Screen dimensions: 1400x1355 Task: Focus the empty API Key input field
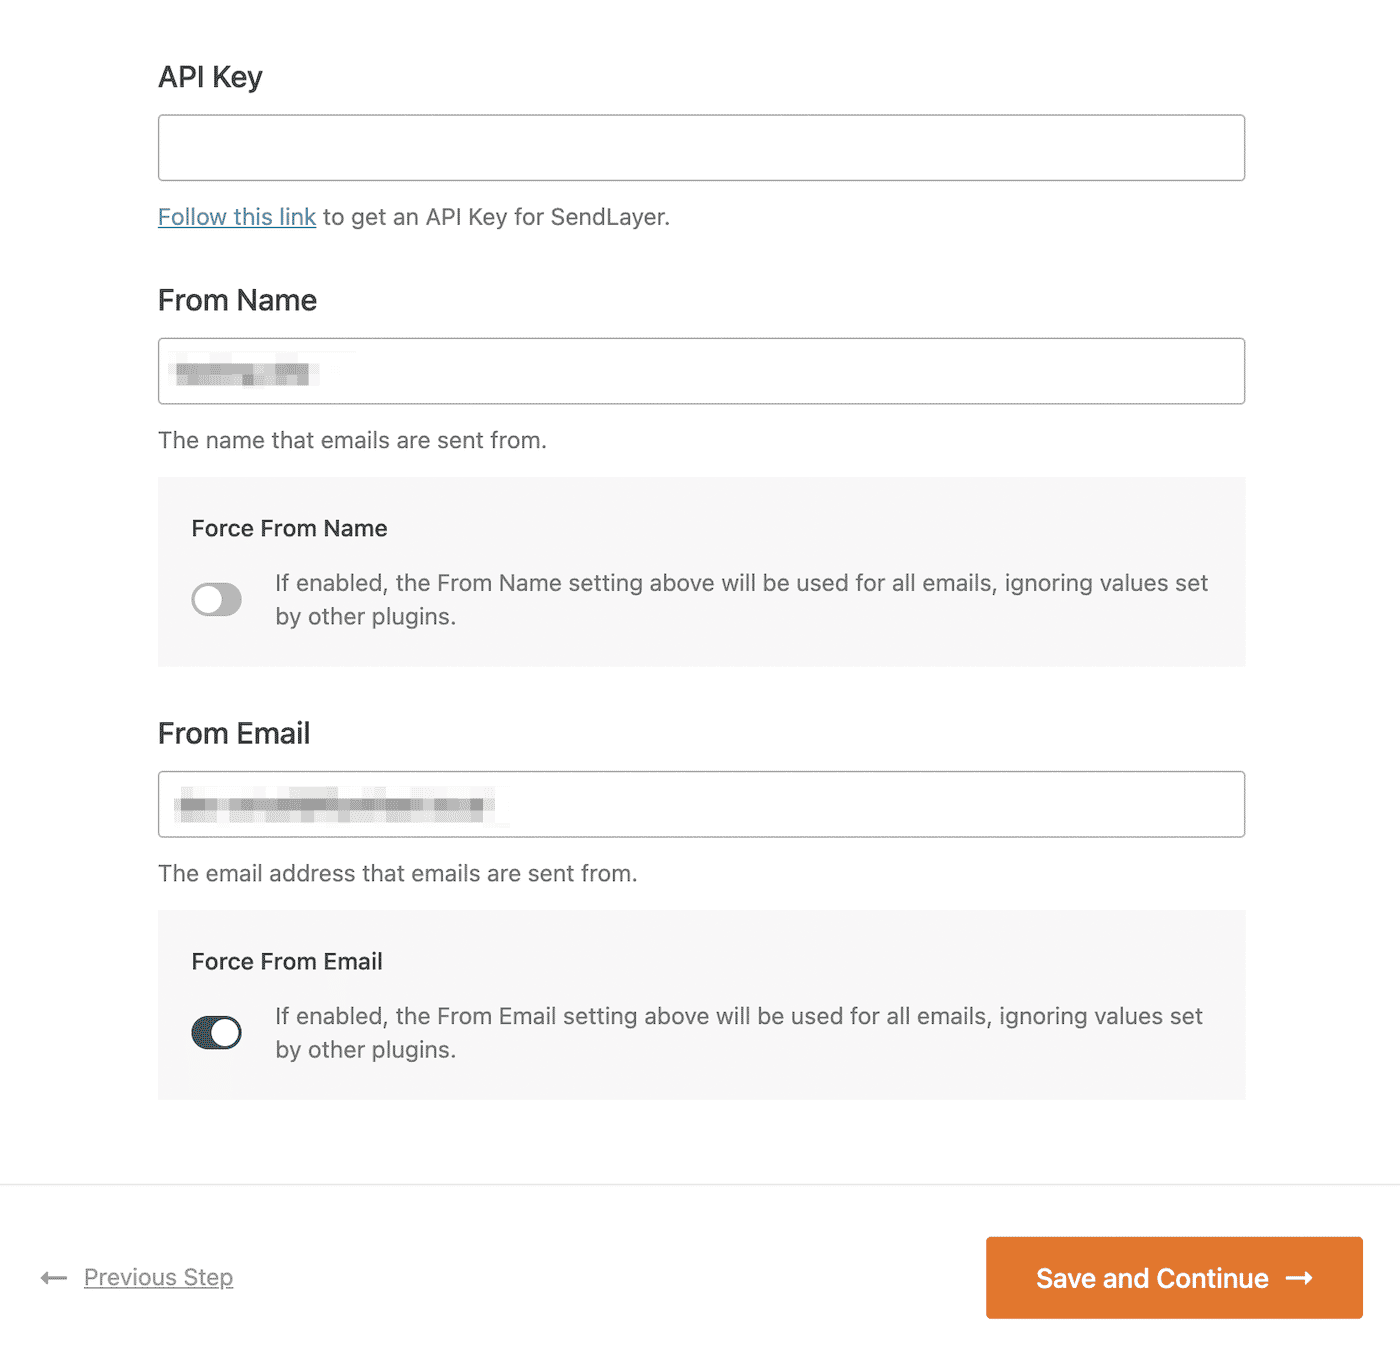pyautogui.click(x=700, y=146)
